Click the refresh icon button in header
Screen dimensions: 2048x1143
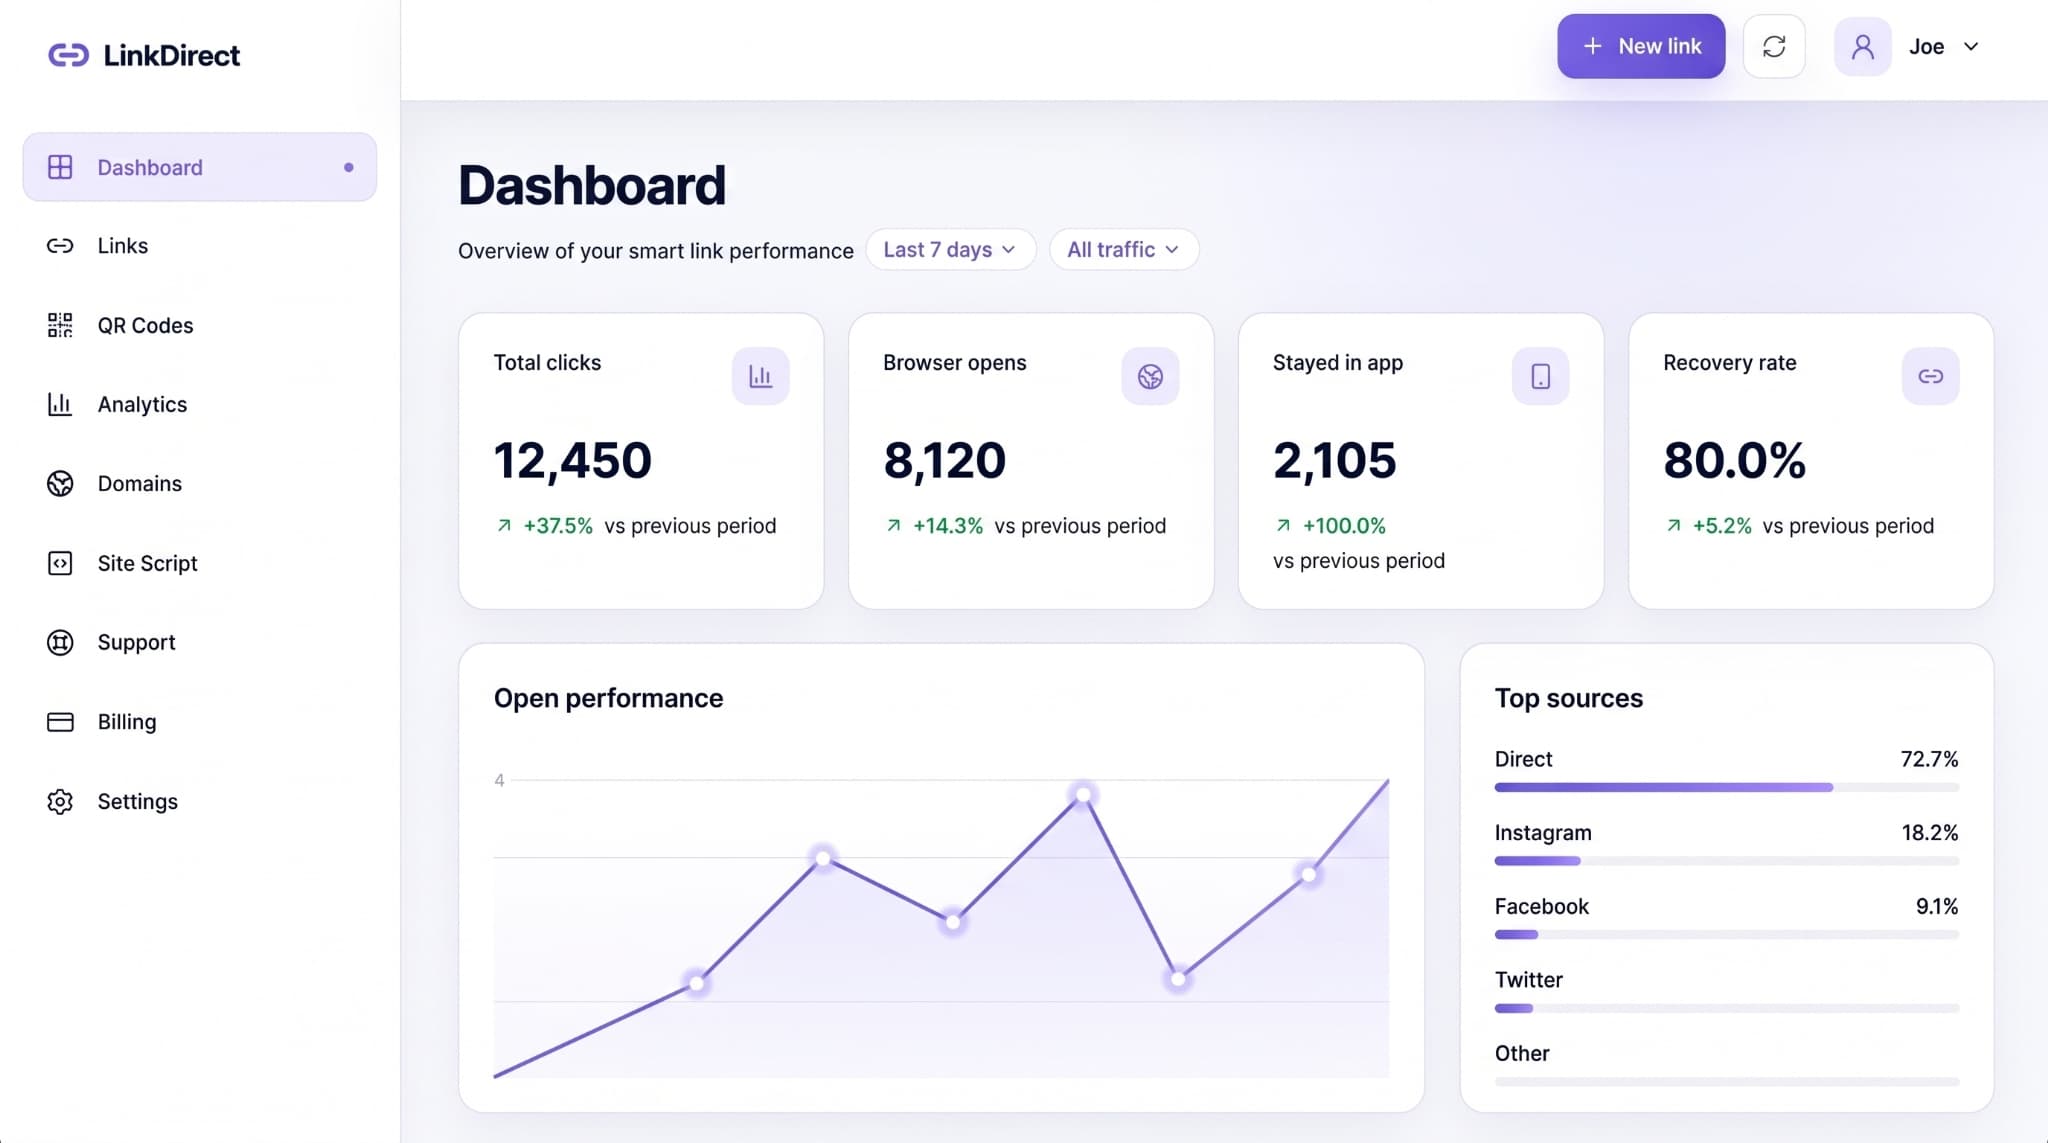coord(1774,46)
